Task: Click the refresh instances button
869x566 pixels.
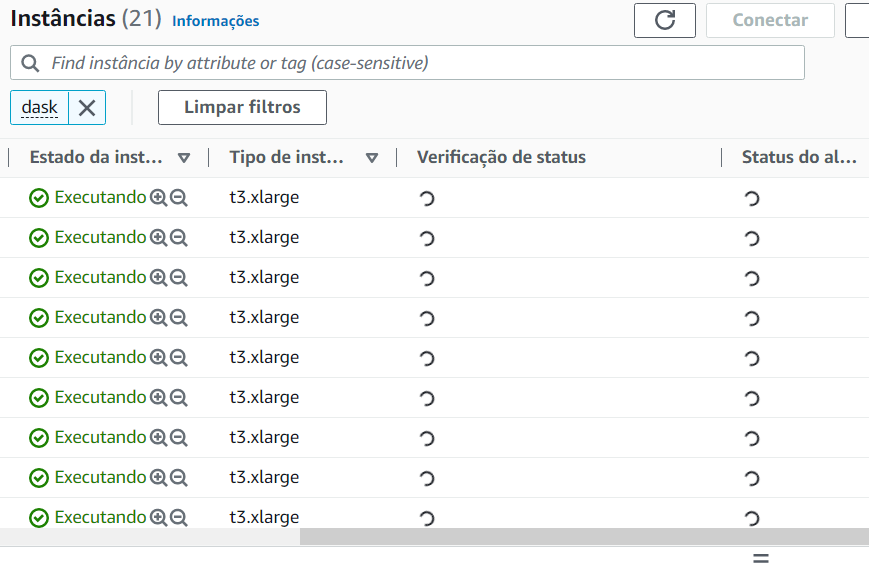Action: [665, 20]
